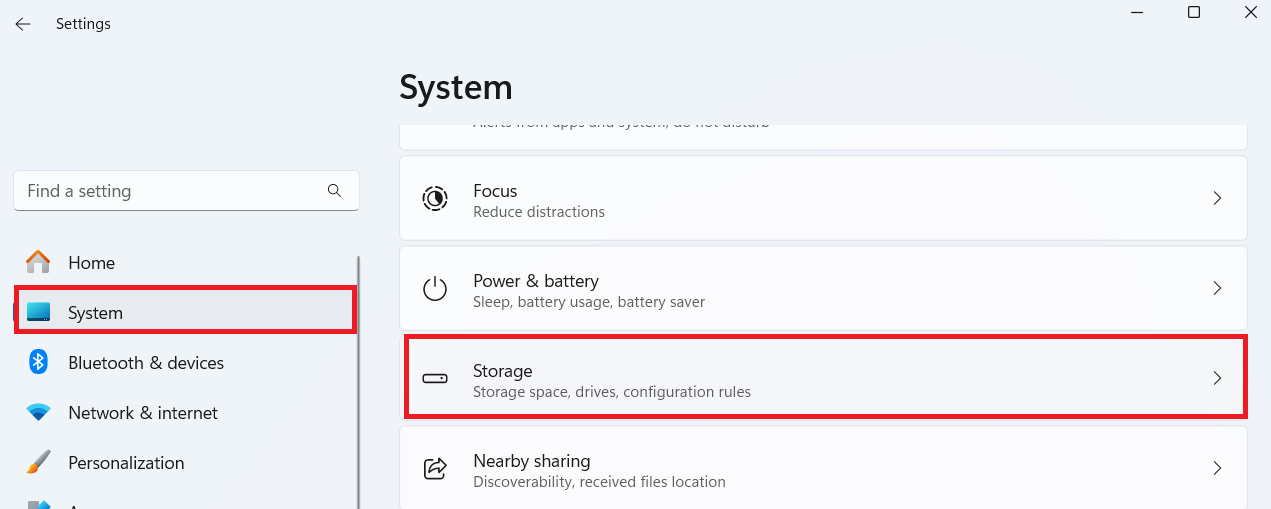Screen dimensions: 1271x509
Task: Expand the Focus settings chevron
Action: click(x=1217, y=198)
